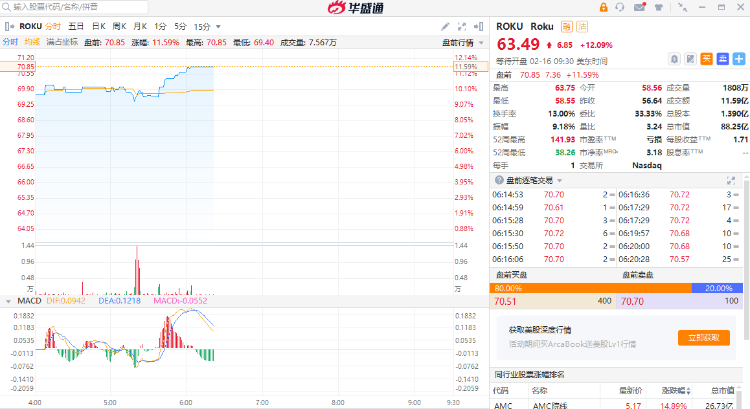
Task: Click the search magnifier icon
Action: 6,7
